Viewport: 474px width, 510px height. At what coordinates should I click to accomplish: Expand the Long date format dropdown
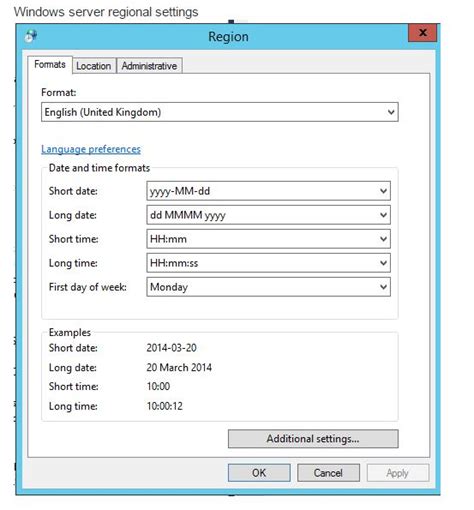click(268, 215)
